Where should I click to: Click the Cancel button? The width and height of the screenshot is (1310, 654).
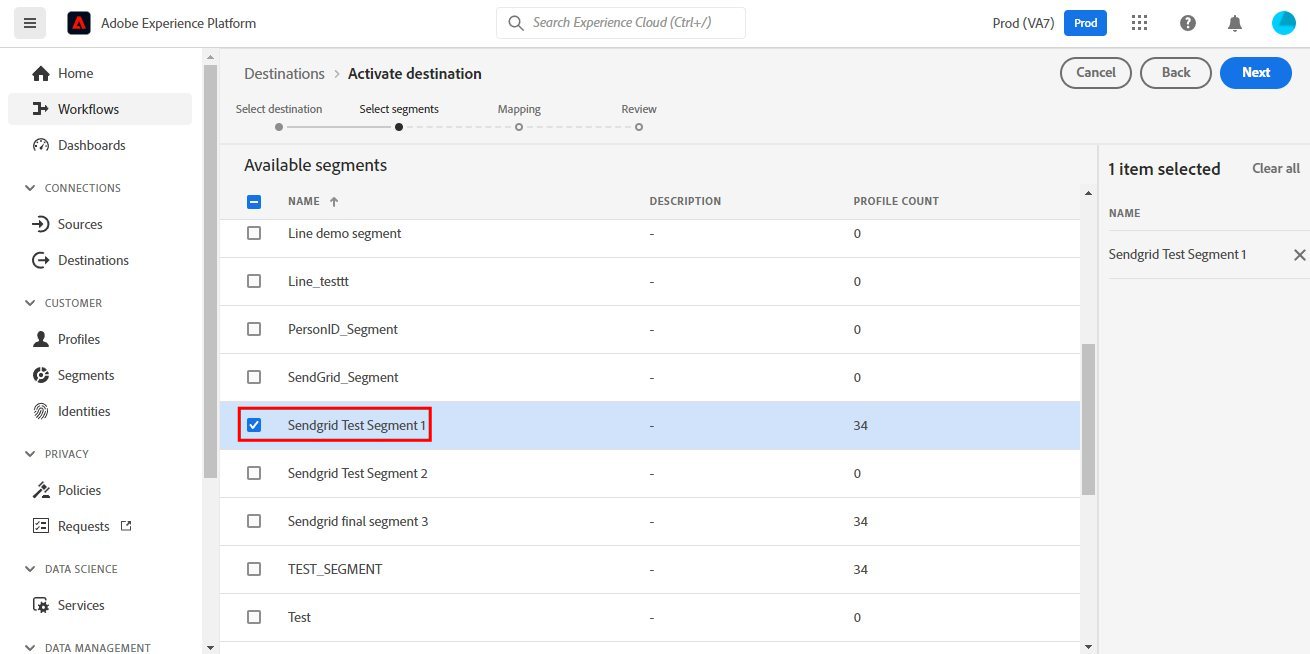coord(1096,72)
